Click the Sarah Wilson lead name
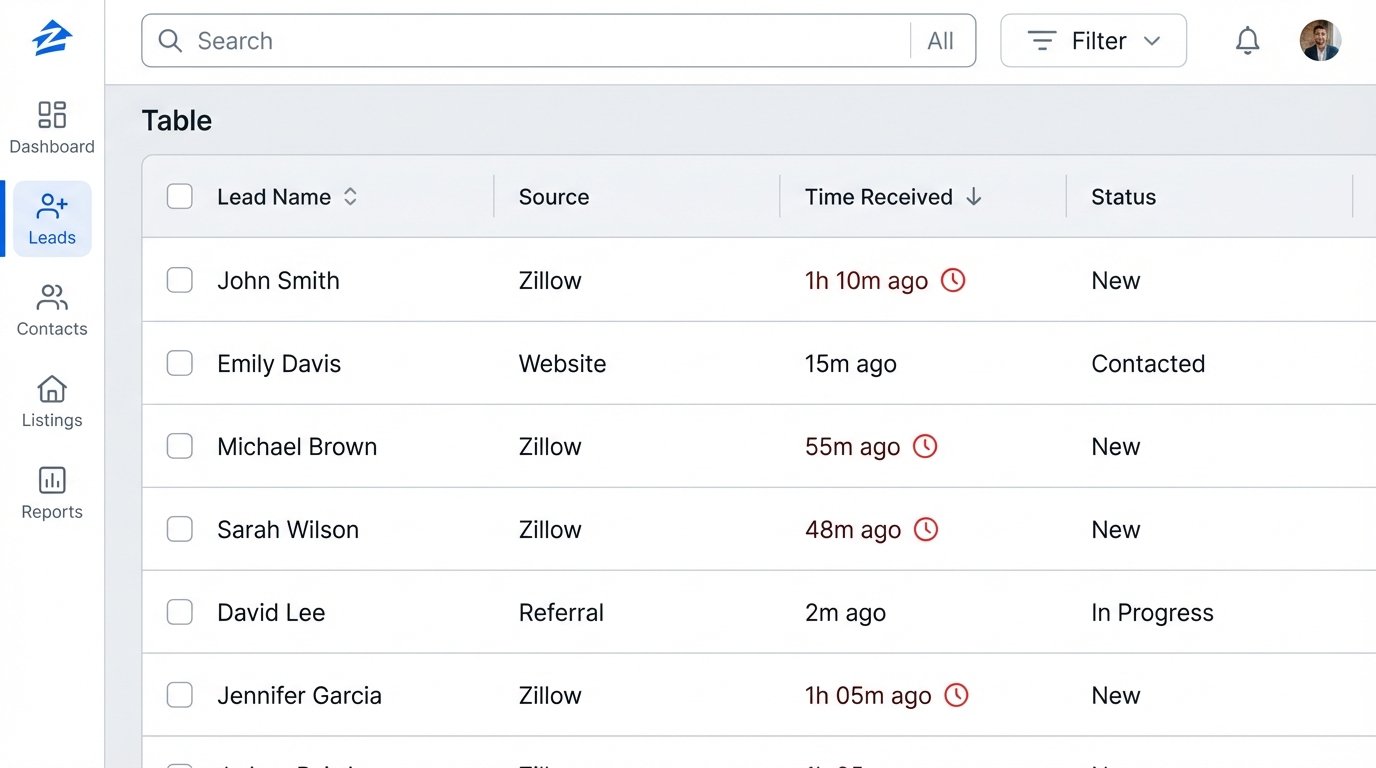This screenshot has height=768, width=1376. click(x=287, y=529)
